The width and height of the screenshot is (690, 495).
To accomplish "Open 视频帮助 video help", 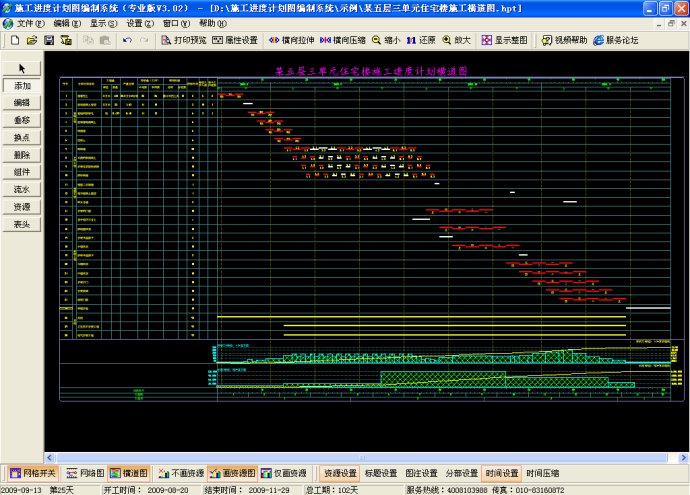I will (565, 40).
